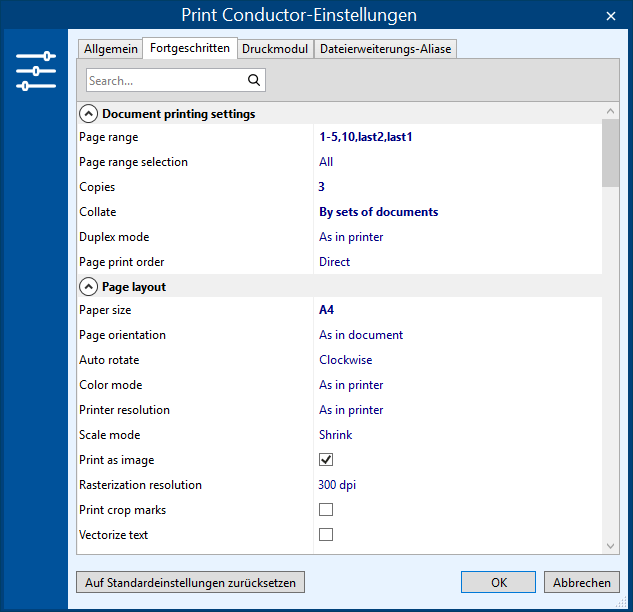Viewport: 633px width, 612px height.
Task: Select the Auto rotate label
Action: coord(109,360)
